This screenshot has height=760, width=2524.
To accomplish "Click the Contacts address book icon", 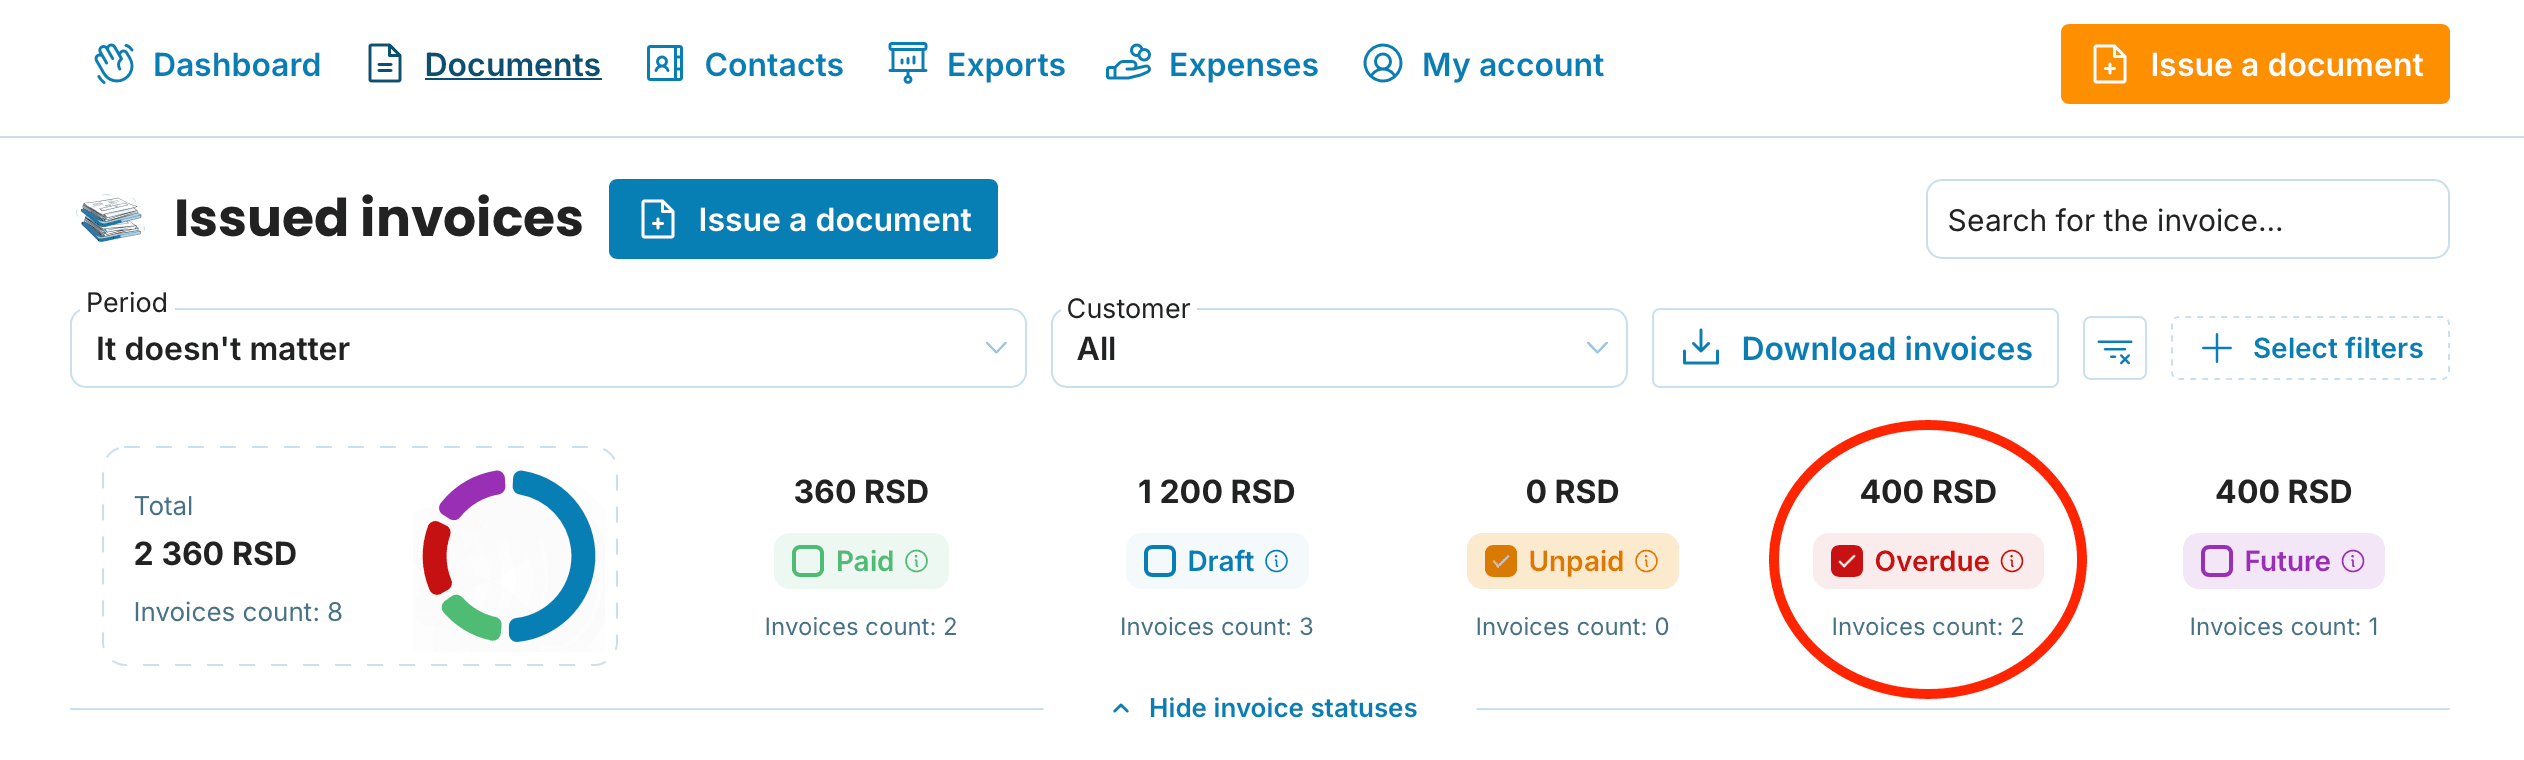I will pos(665,64).
